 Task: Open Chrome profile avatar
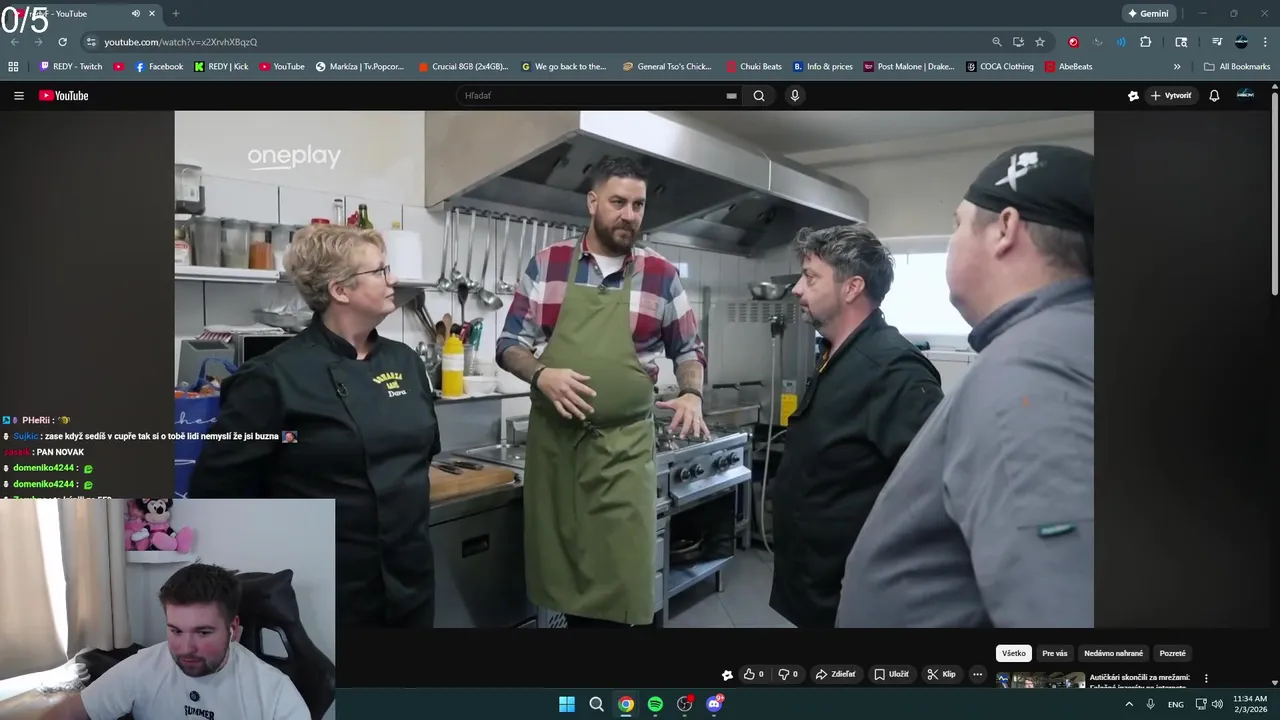point(1241,42)
